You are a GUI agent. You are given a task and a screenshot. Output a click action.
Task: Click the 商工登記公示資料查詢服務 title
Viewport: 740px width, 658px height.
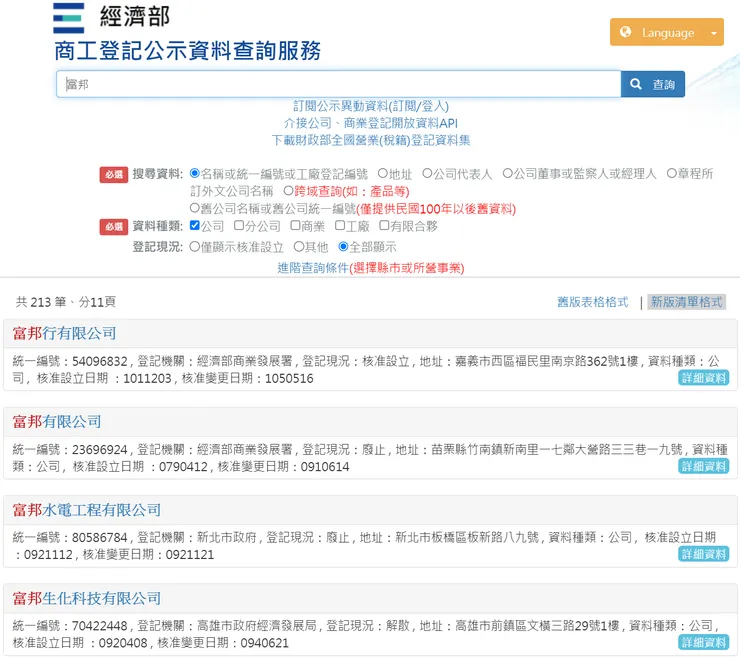pos(187,51)
